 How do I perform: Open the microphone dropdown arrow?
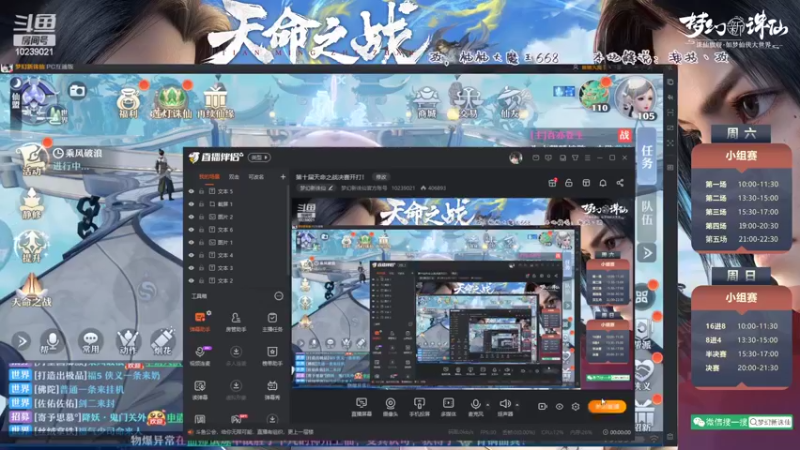point(488,405)
